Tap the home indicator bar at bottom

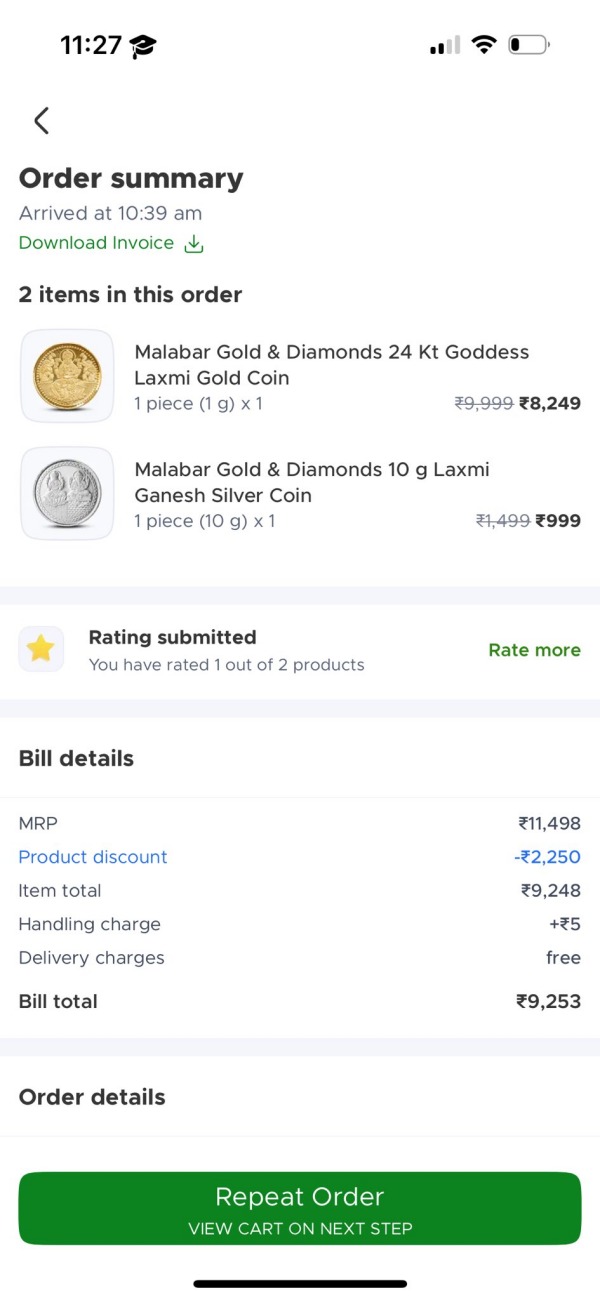(300, 1283)
